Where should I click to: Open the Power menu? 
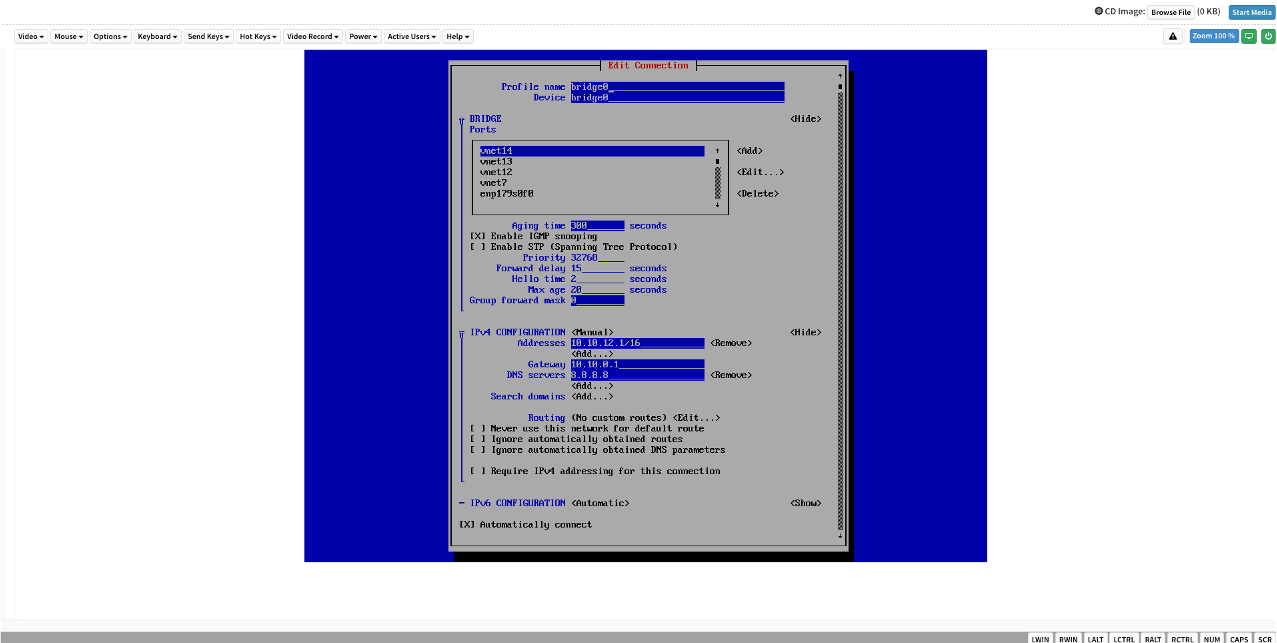363,36
